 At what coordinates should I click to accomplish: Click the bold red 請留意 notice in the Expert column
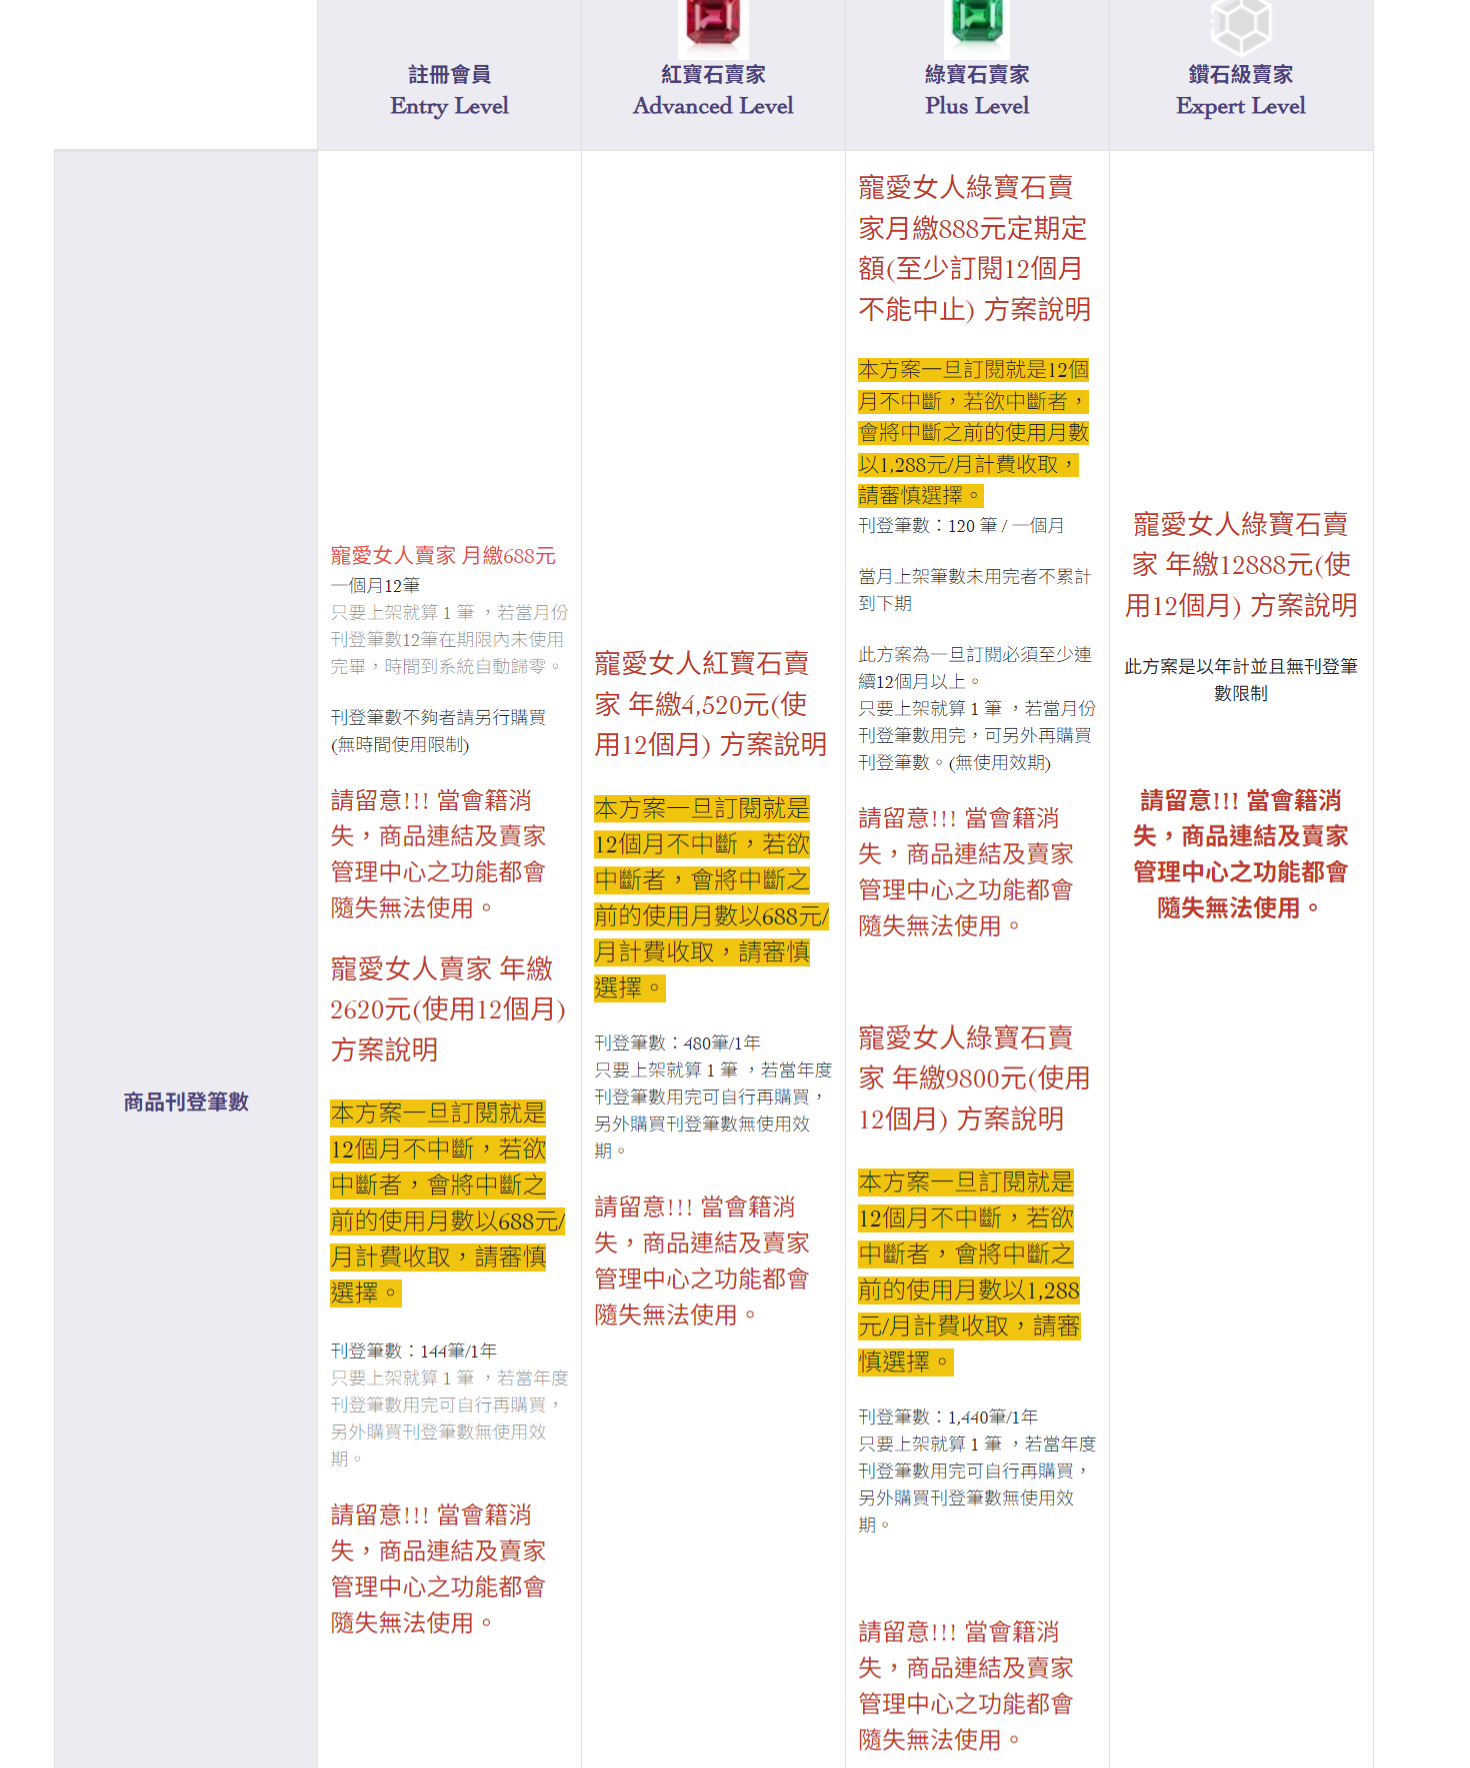point(1240,854)
